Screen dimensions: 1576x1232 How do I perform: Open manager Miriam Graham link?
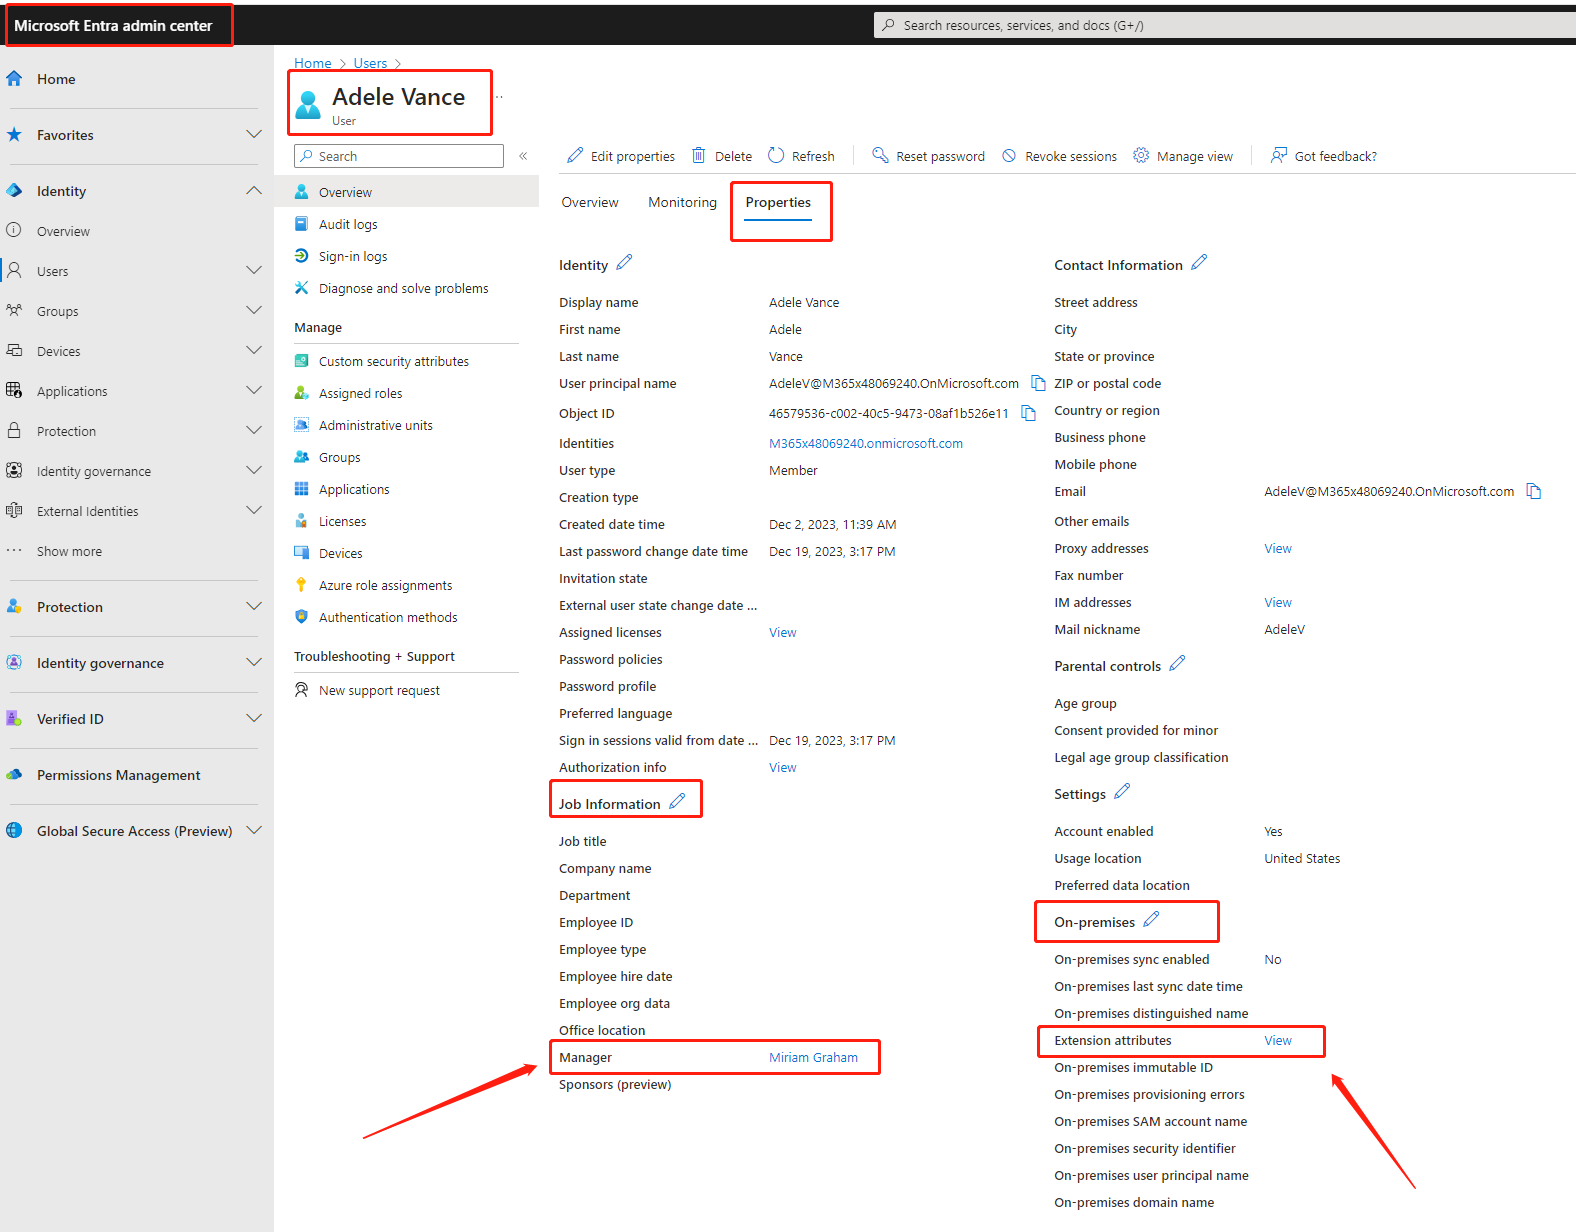(813, 1057)
